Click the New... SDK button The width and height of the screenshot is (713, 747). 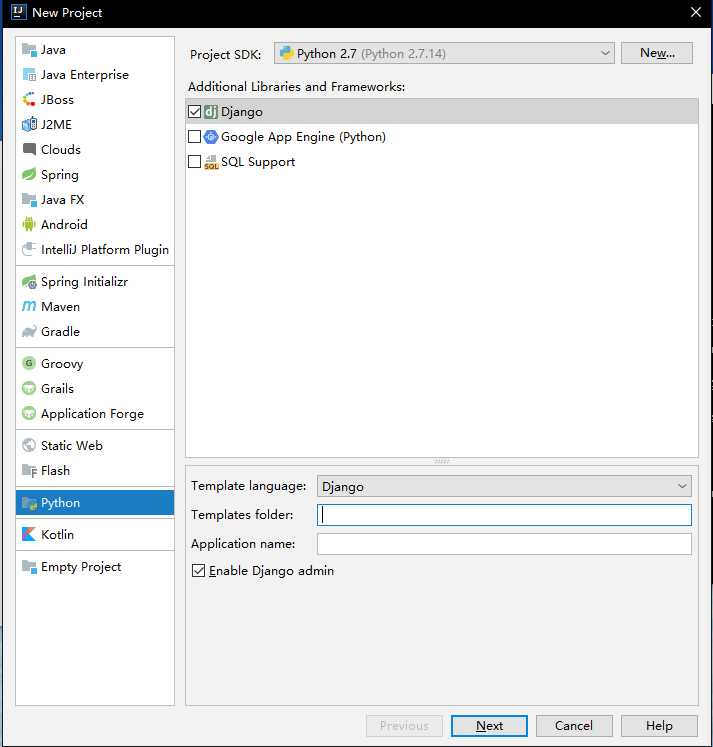click(x=657, y=53)
